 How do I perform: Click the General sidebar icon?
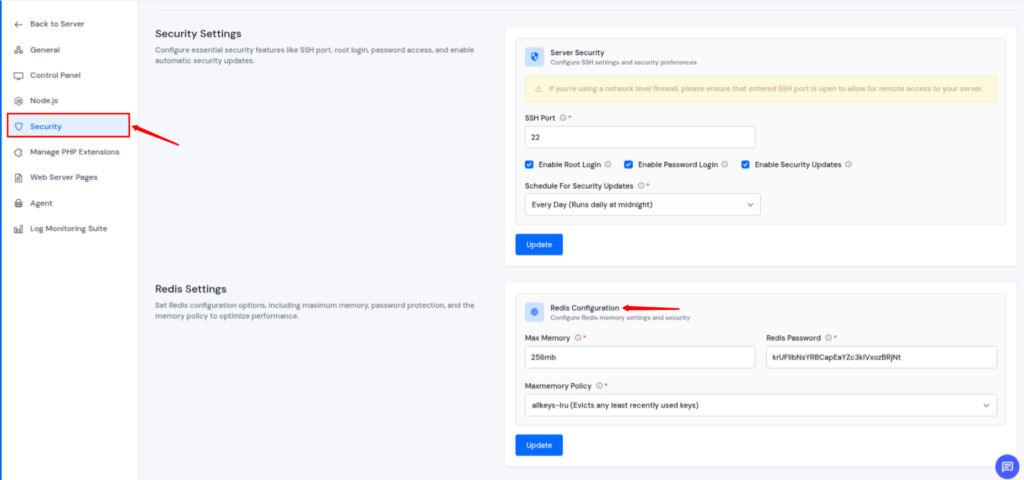pyautogui.click(x=19, y=50)
